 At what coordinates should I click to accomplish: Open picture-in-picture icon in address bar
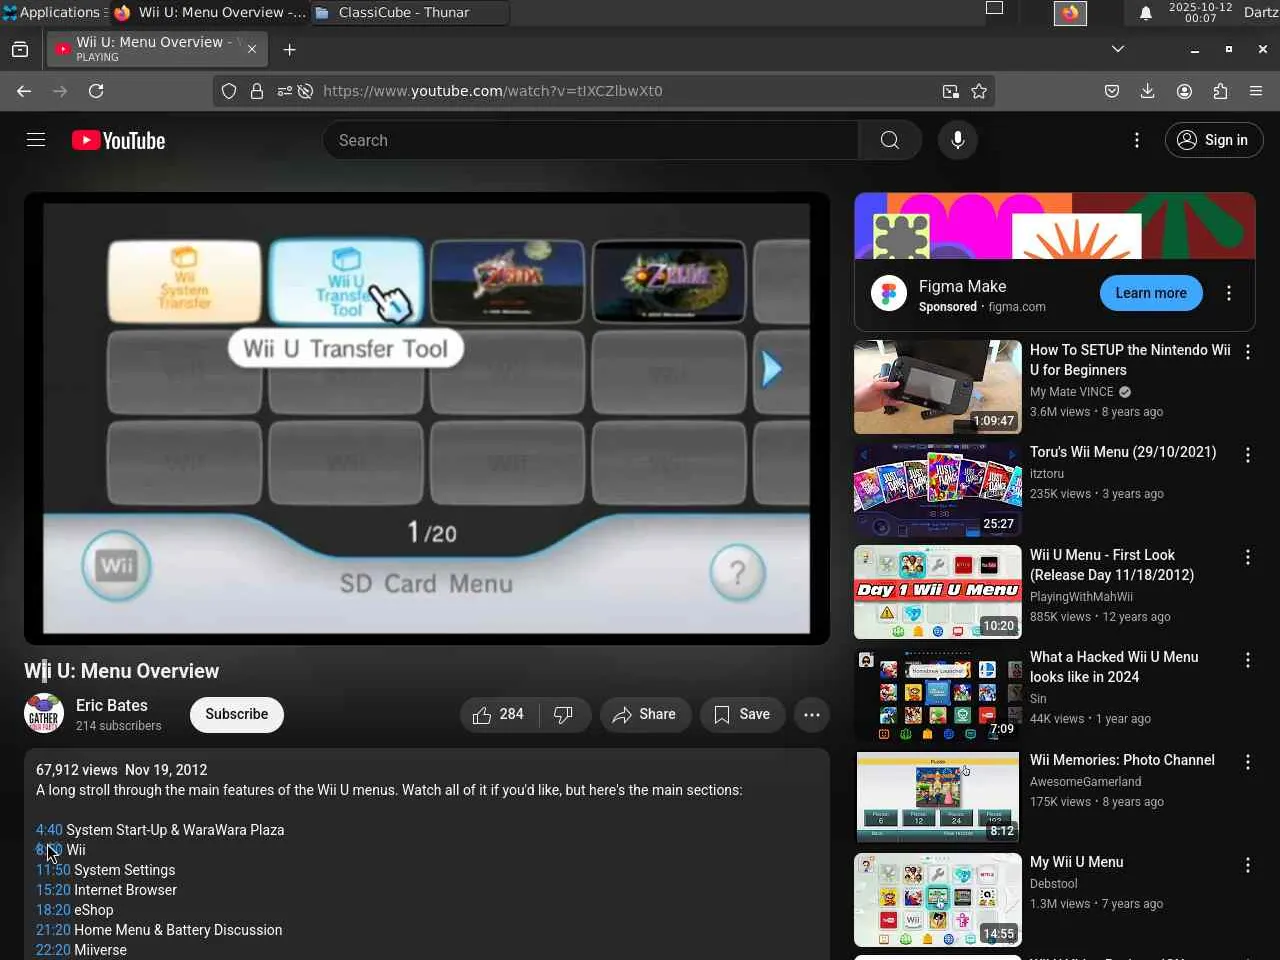point(950,91)
